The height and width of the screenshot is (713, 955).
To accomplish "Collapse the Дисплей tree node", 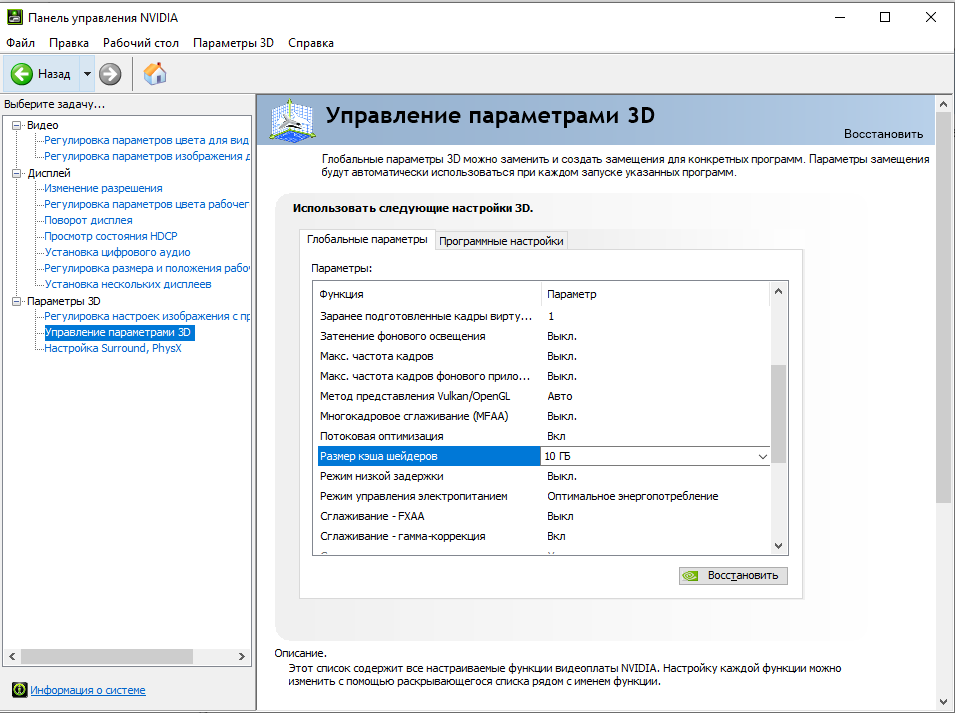I will (16, 173).
